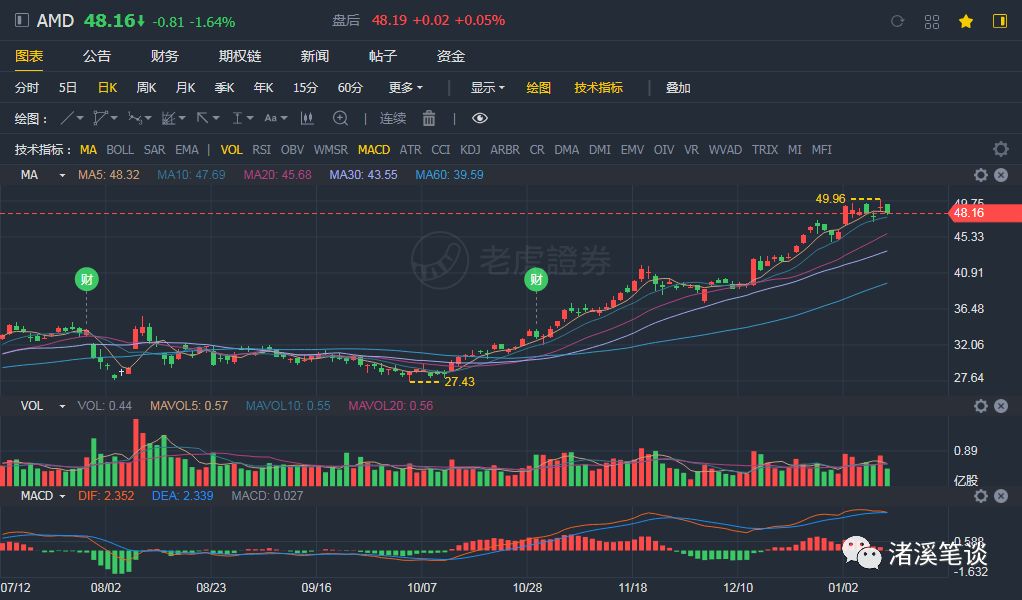Toggle the side panel layout icon
Viewport: 1022px width, 600px height.
point(1000,21)
